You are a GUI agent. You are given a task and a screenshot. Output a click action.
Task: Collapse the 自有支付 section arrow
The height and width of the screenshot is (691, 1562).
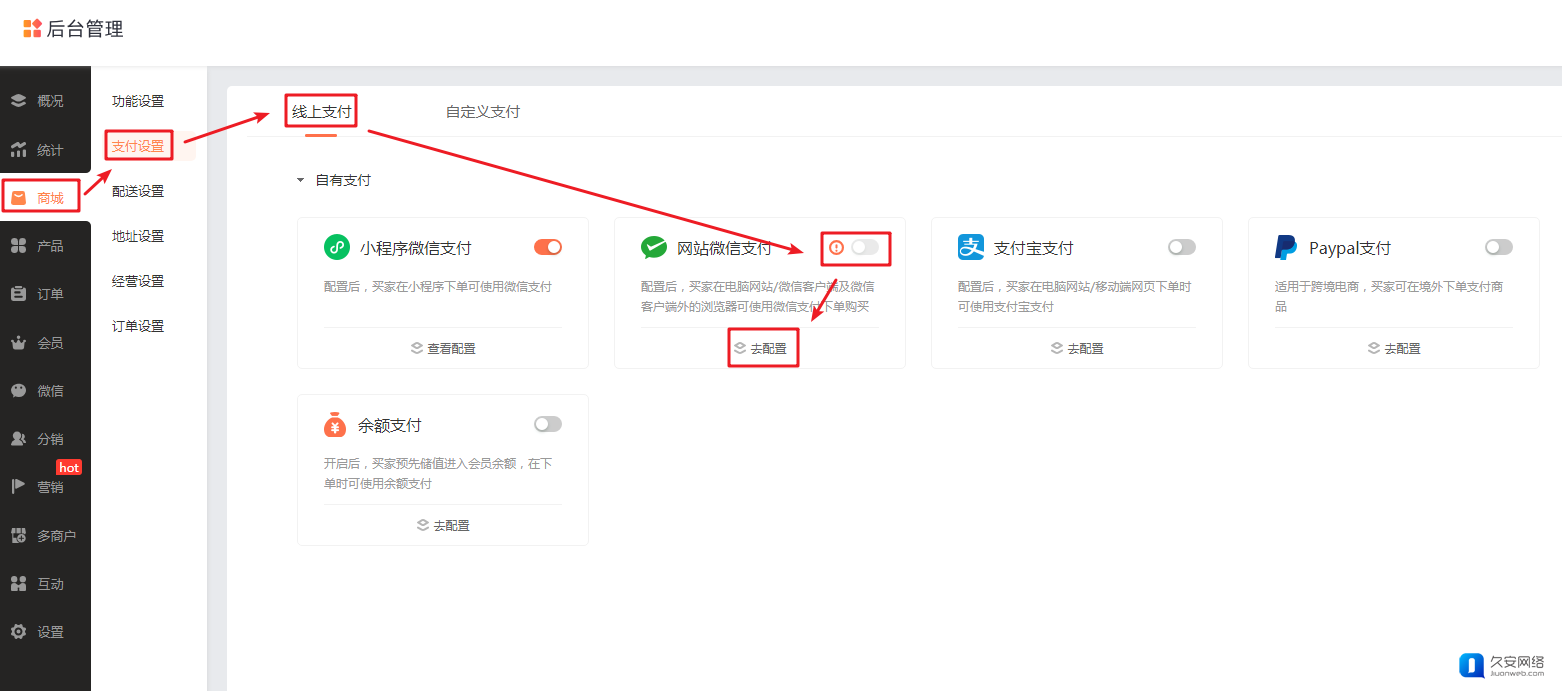[x=300, y=180]
